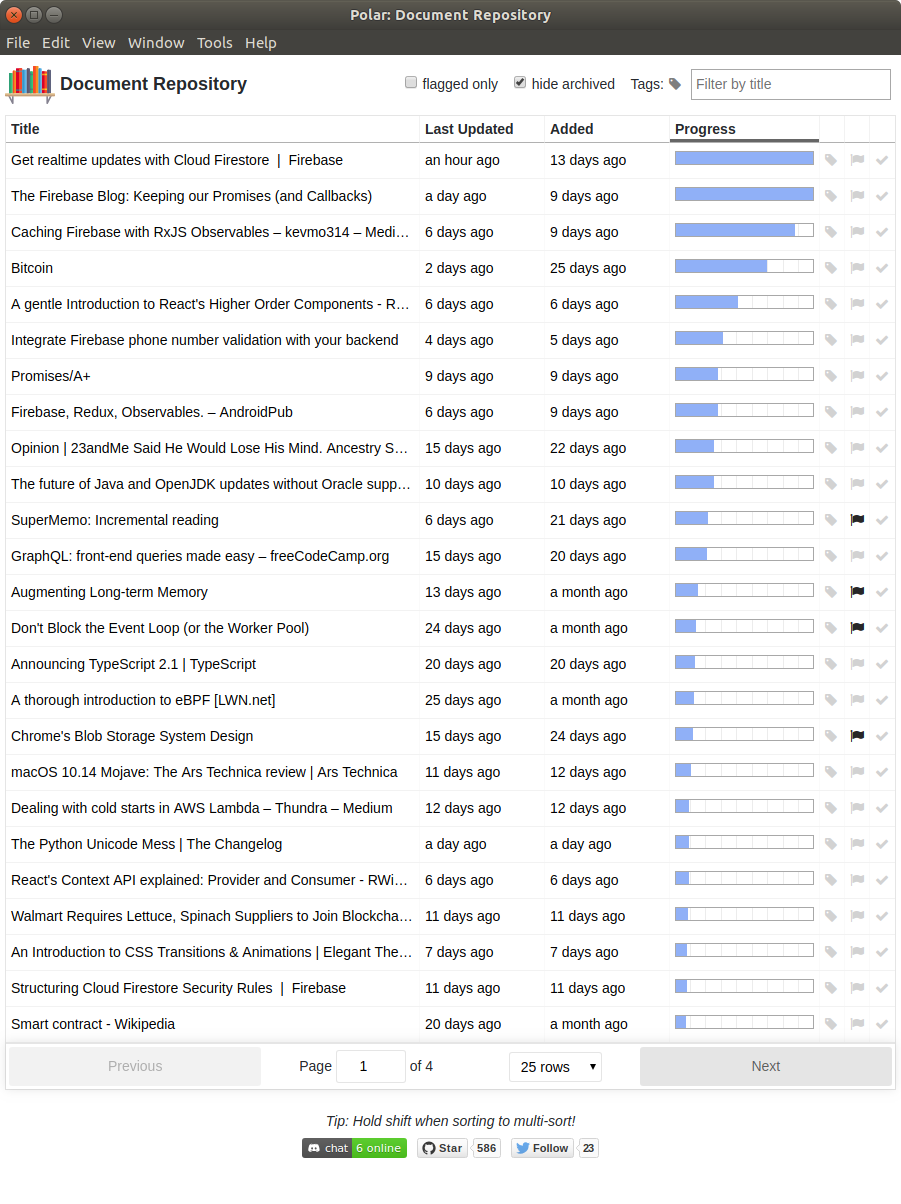This screenshot has width=901, height=1204.
Task: Open the rows per page dropdown
Action: tap(555, 1067)
